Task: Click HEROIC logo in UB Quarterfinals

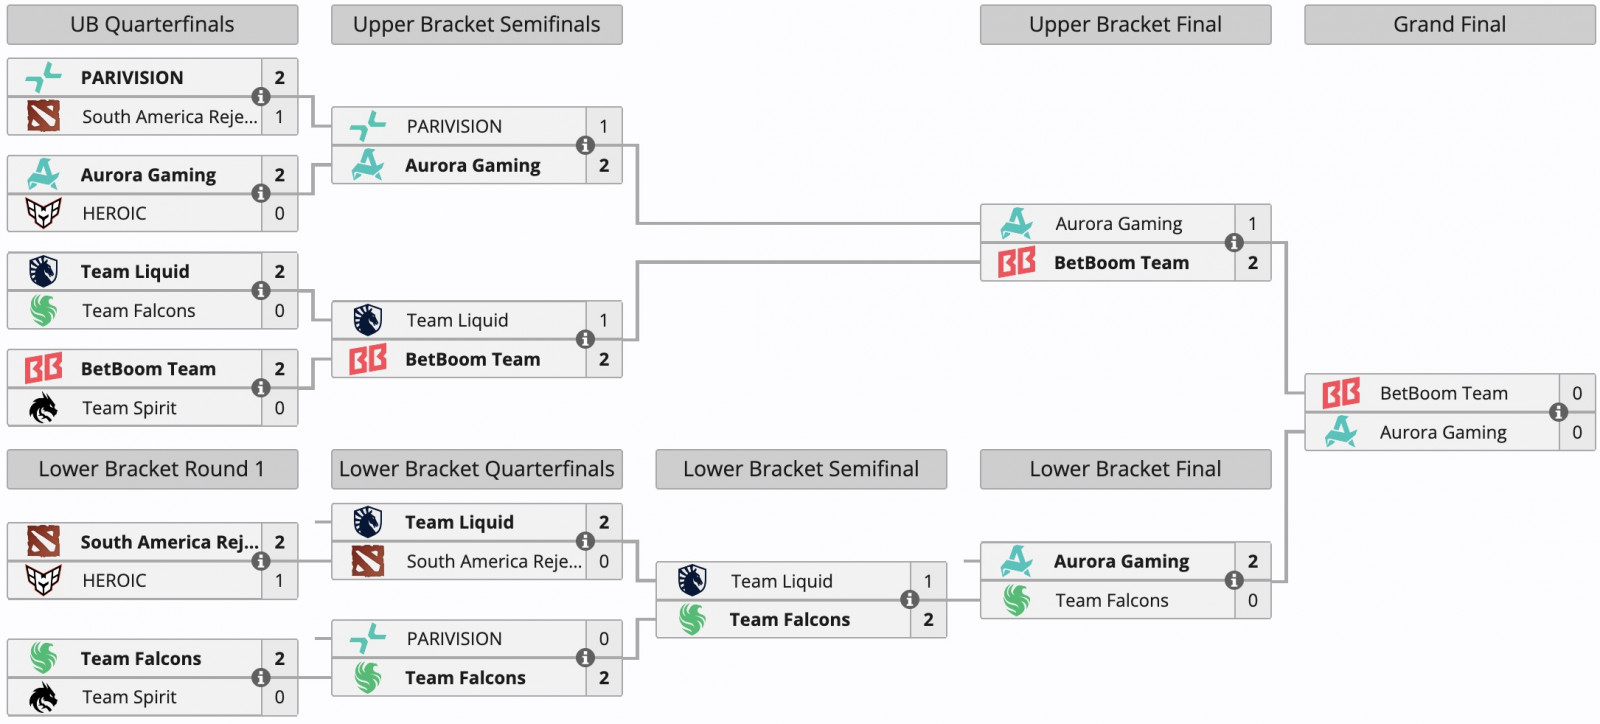Action: 43,213
